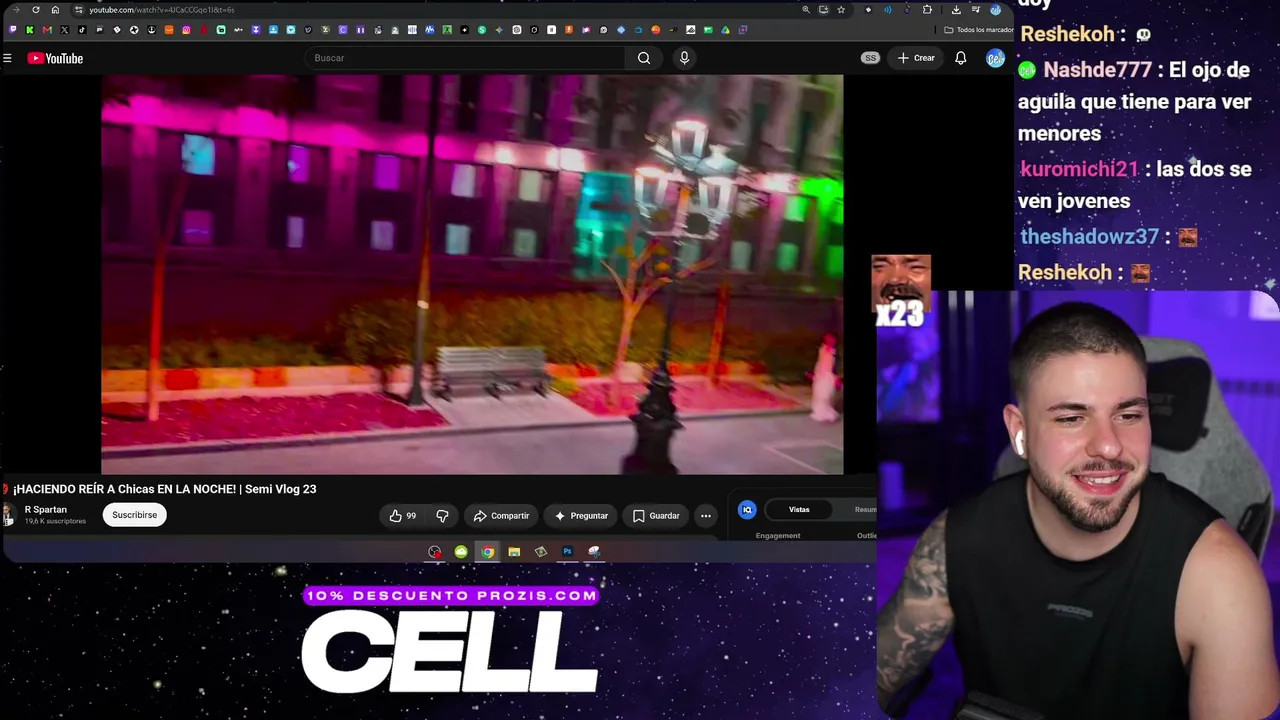
Task: Open the YouTube account avatar menu
Action: 994,58
